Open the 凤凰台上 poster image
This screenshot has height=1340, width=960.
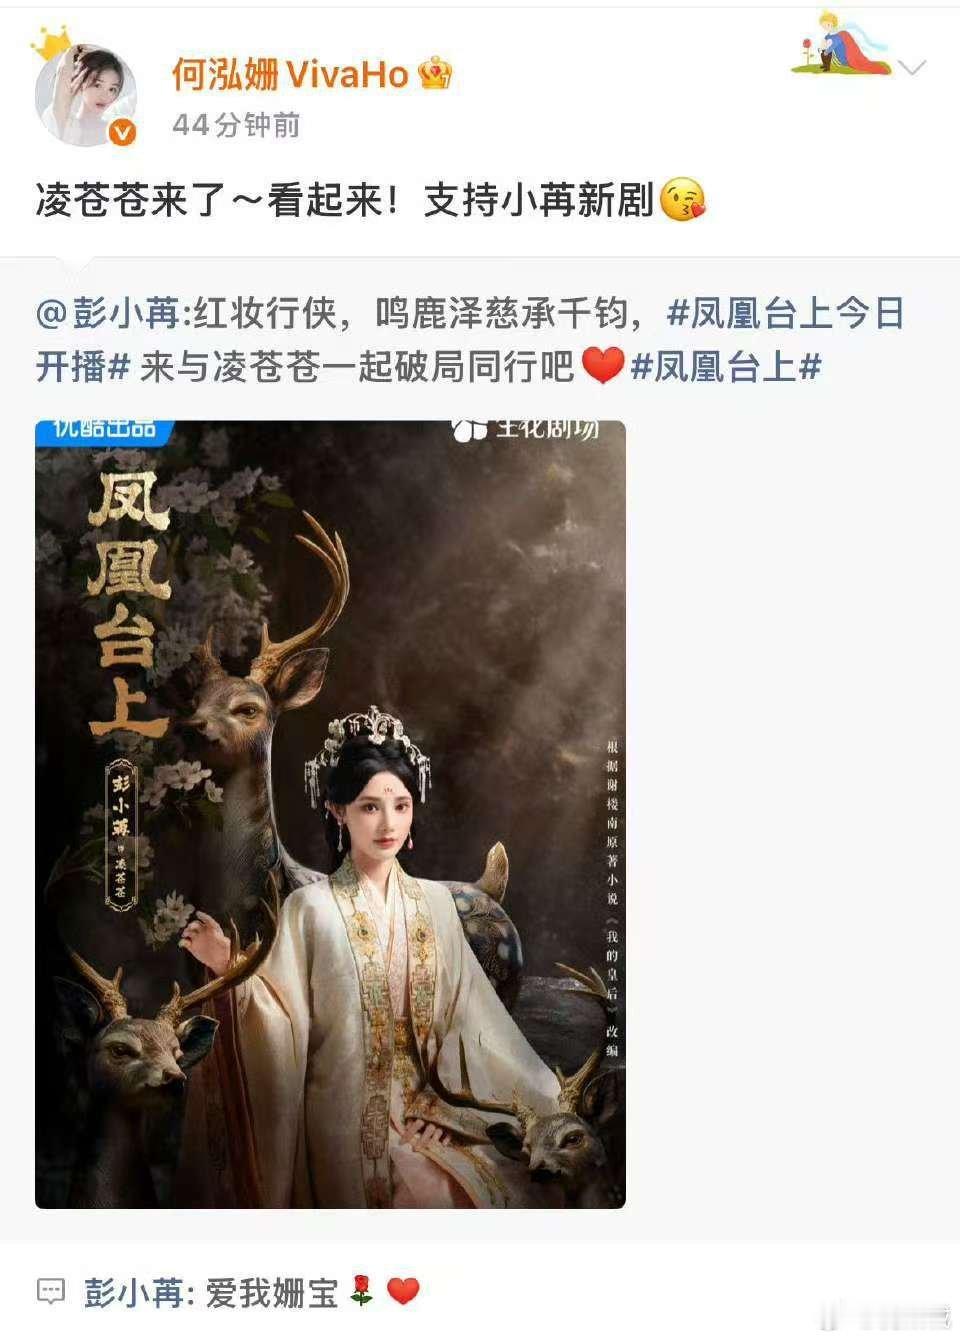331,814
